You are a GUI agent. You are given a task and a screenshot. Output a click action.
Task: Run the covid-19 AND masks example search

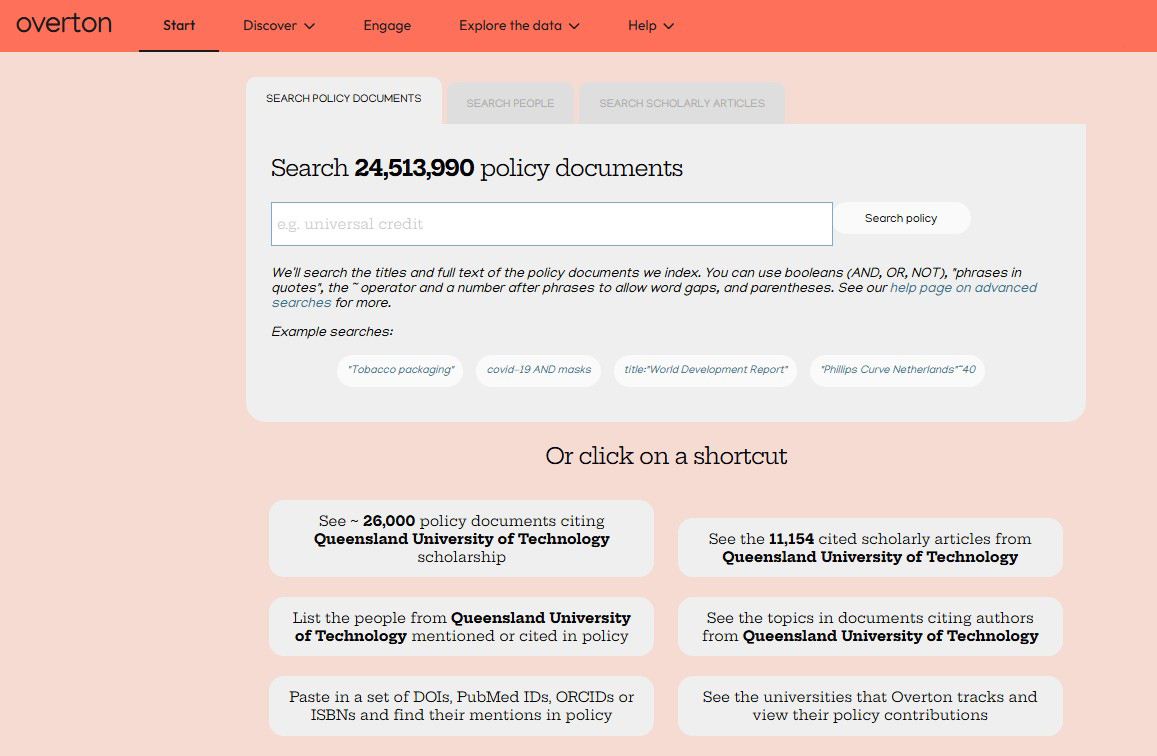click(538, 370)
